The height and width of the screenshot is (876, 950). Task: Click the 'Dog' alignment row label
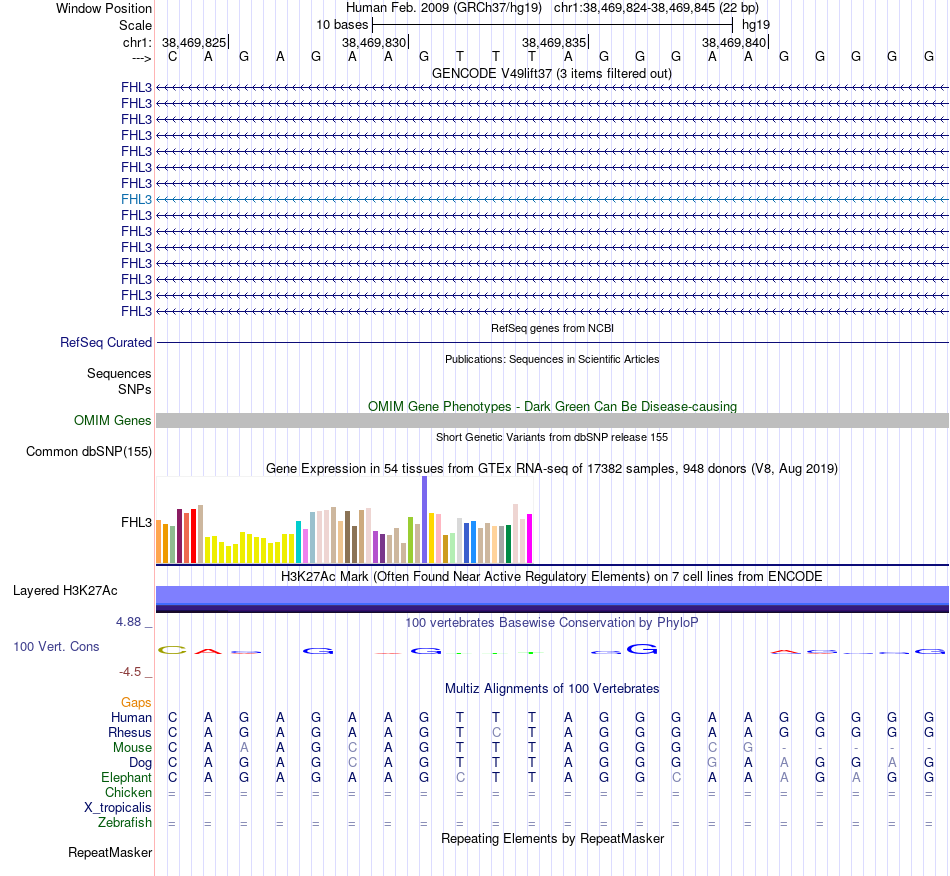point(140,763)
